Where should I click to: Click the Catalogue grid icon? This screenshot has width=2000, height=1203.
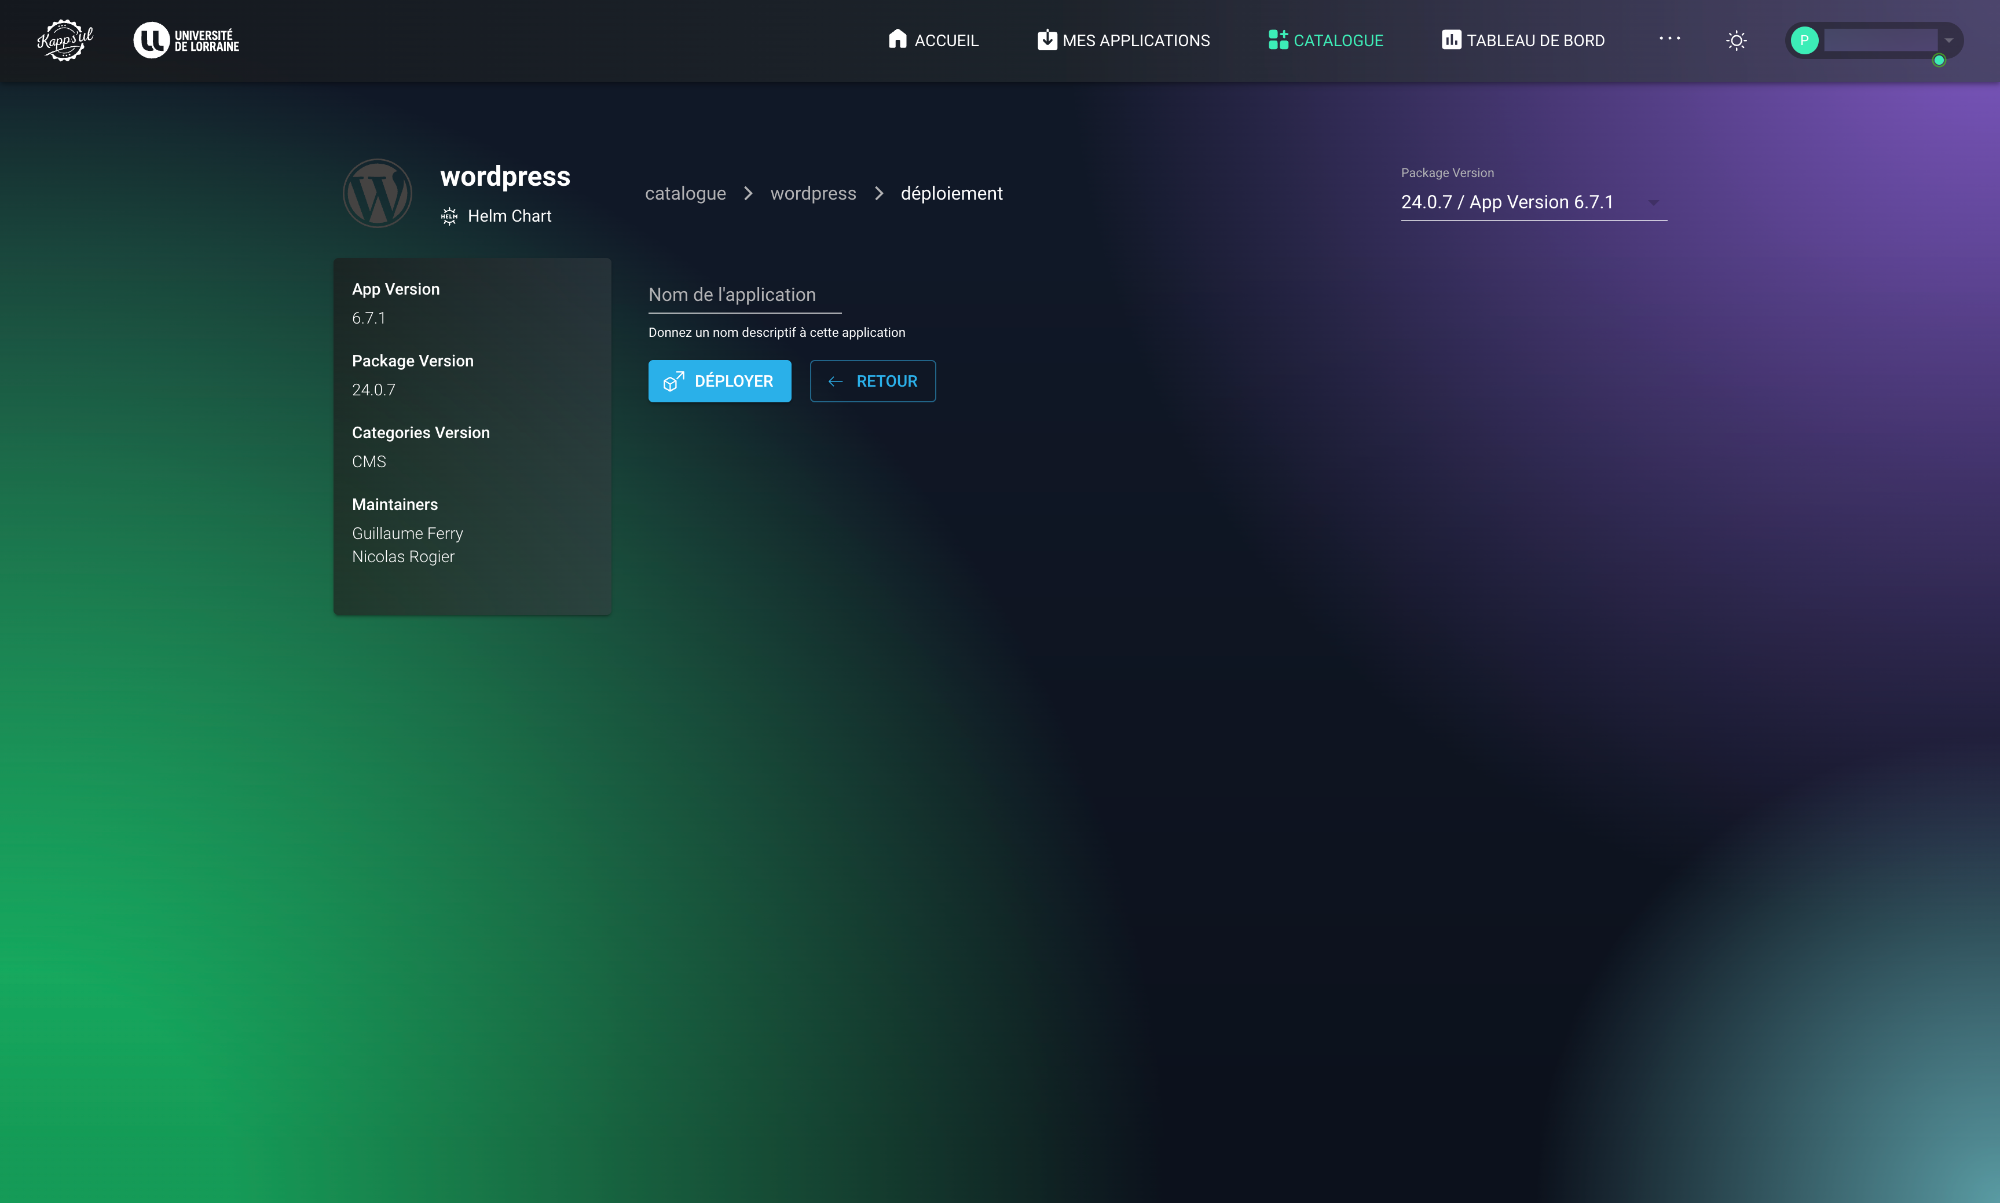(1278, 40)
